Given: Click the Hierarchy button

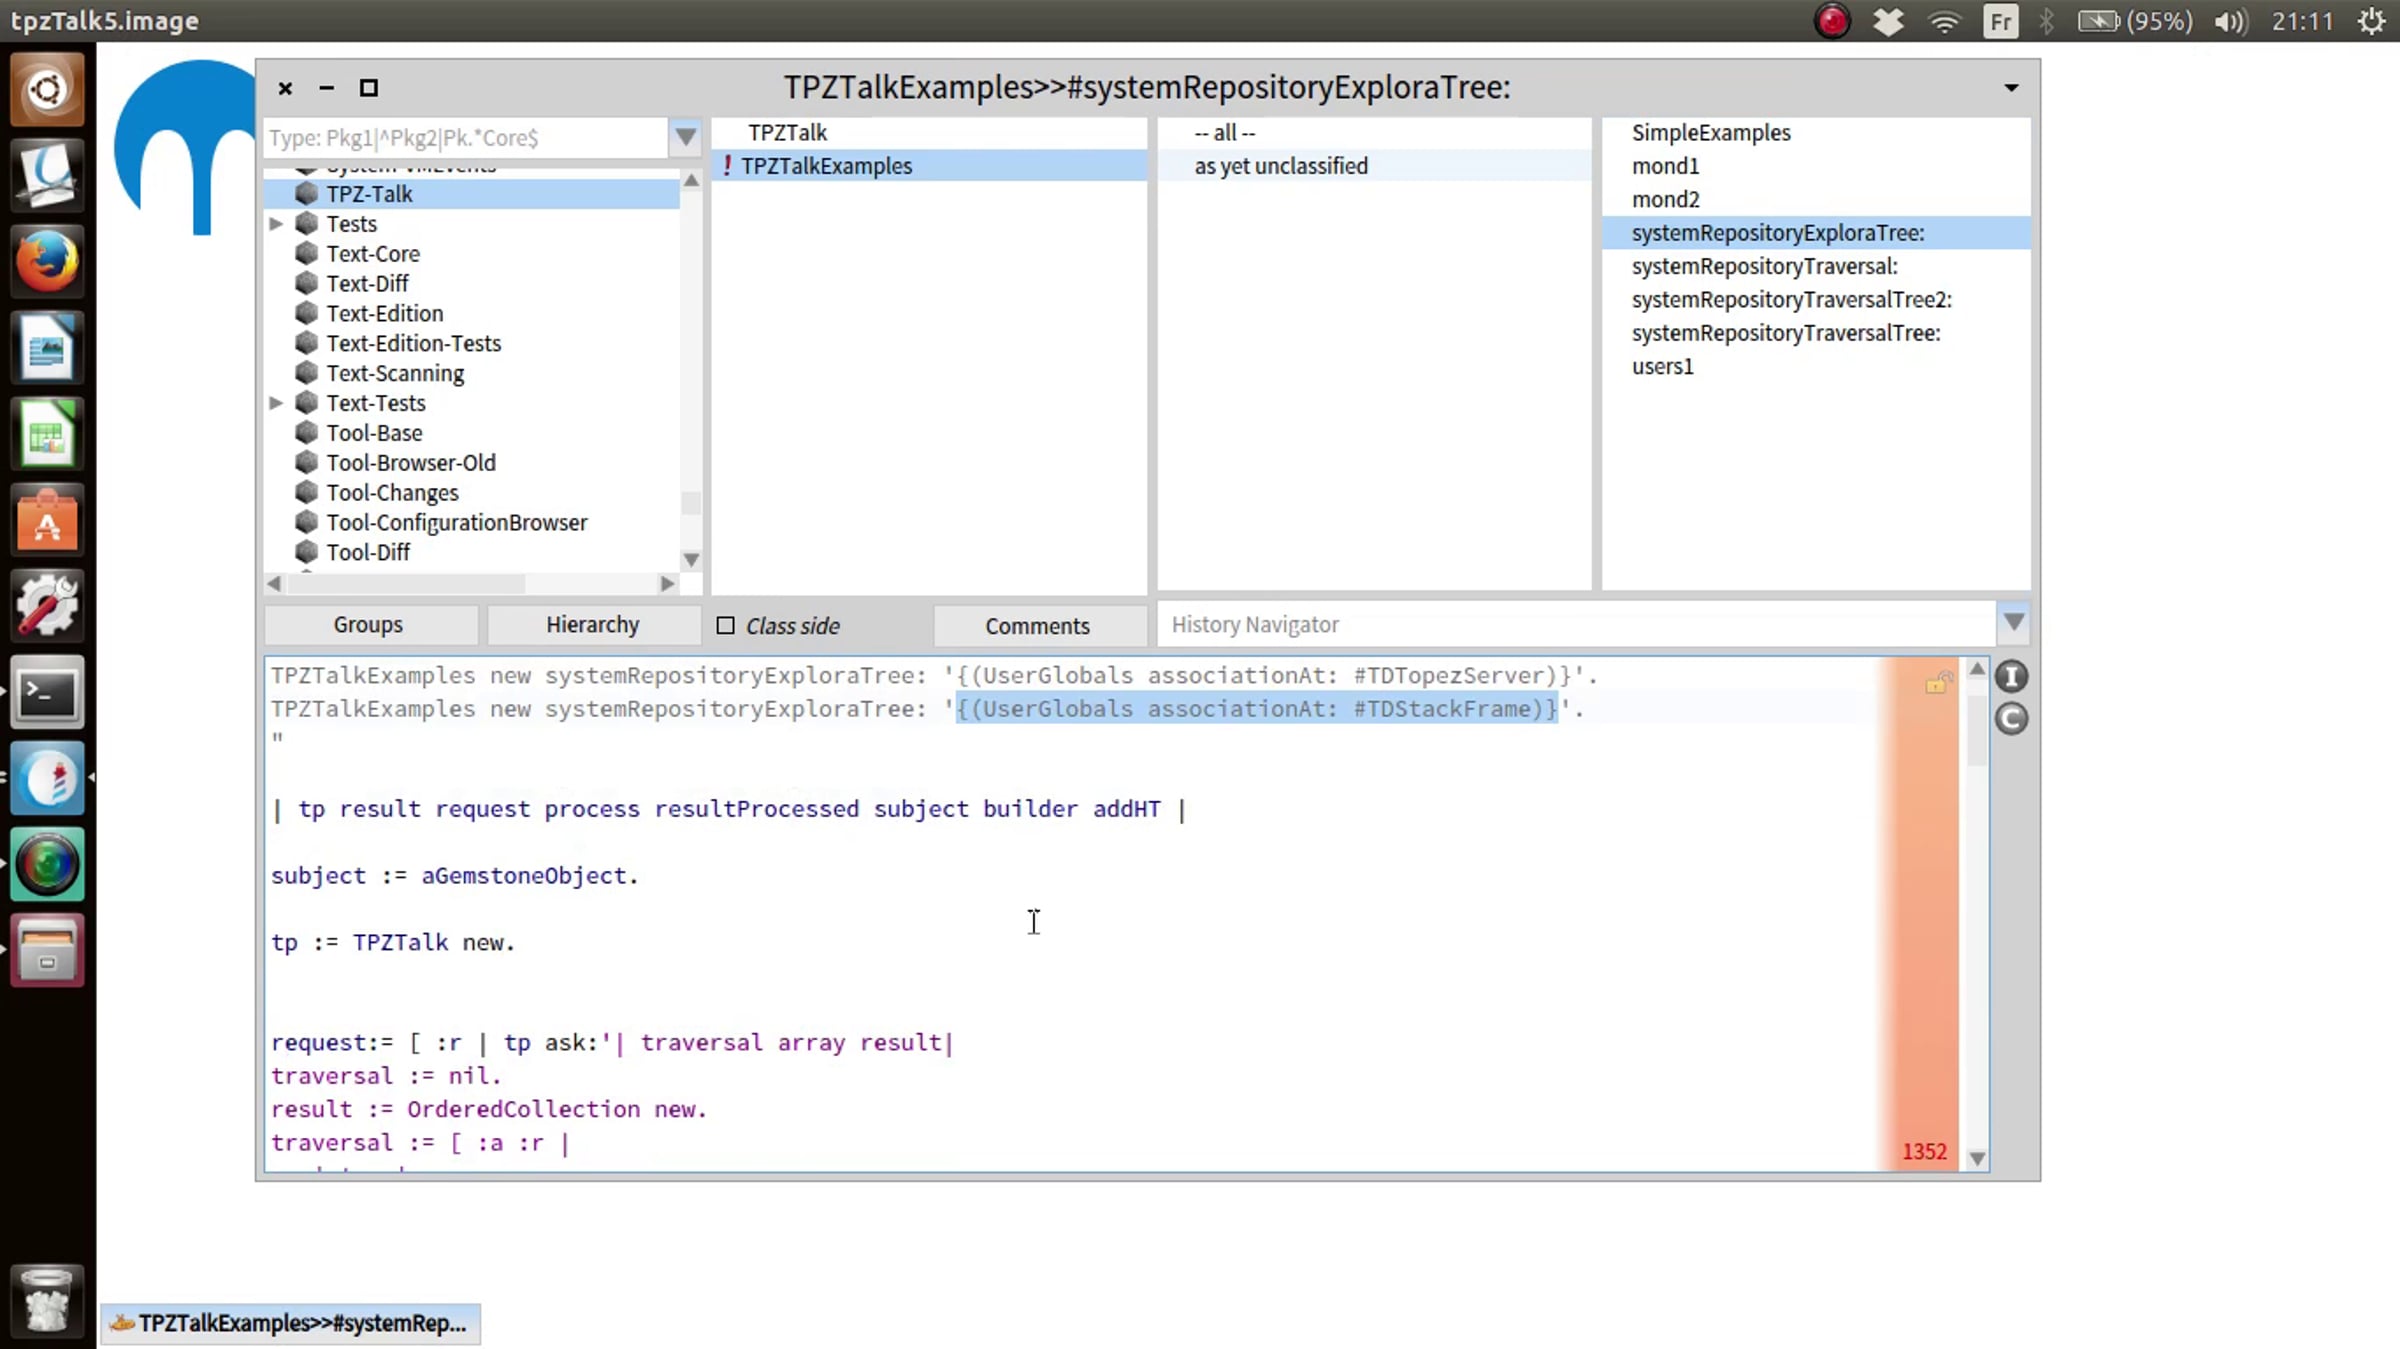Looking at the screenshot, I should [592, 625].
